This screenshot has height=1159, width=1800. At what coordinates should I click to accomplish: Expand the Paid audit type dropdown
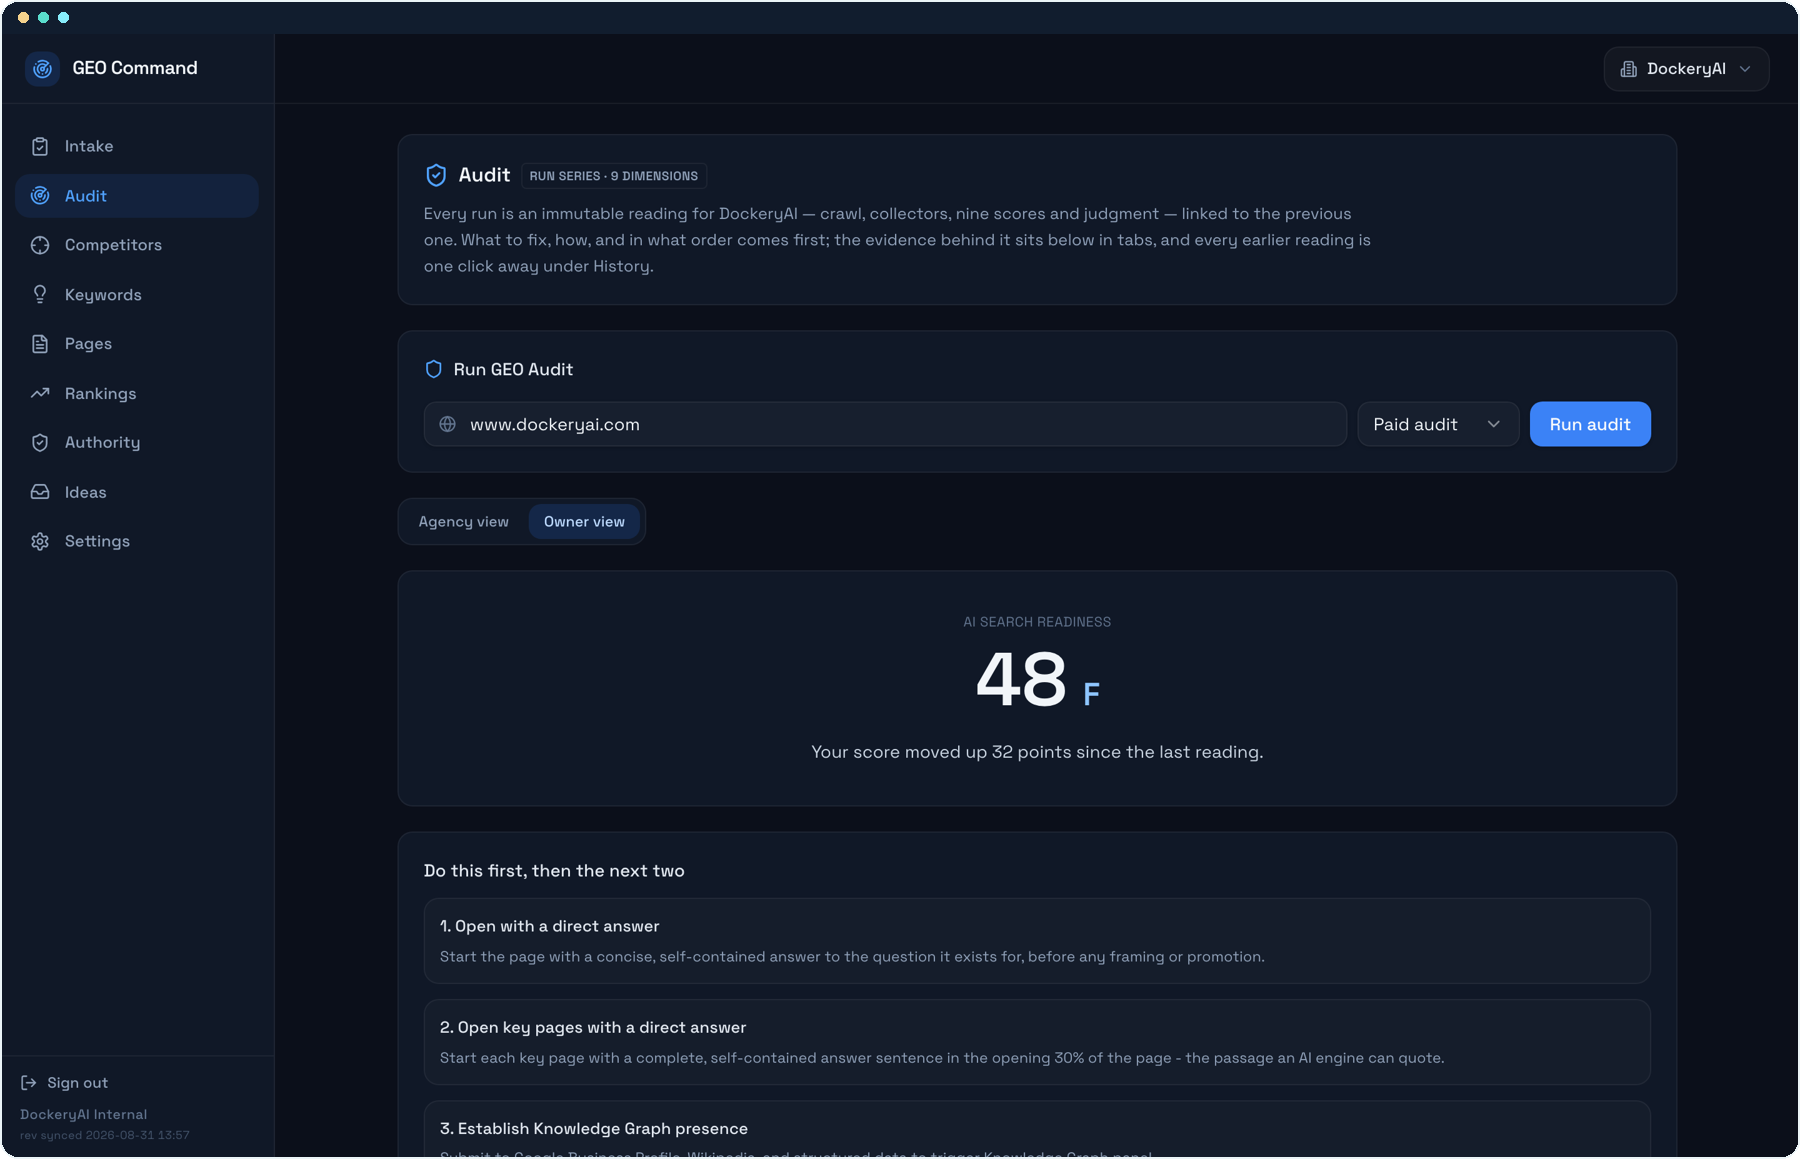(x=1438, y=424)
